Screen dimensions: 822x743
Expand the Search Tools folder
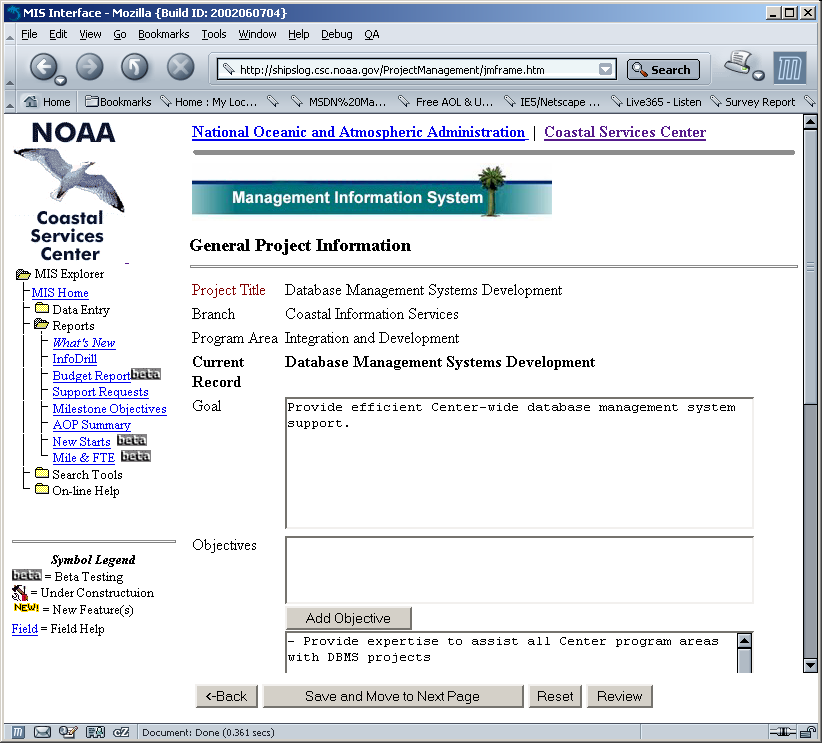[42, 473]
